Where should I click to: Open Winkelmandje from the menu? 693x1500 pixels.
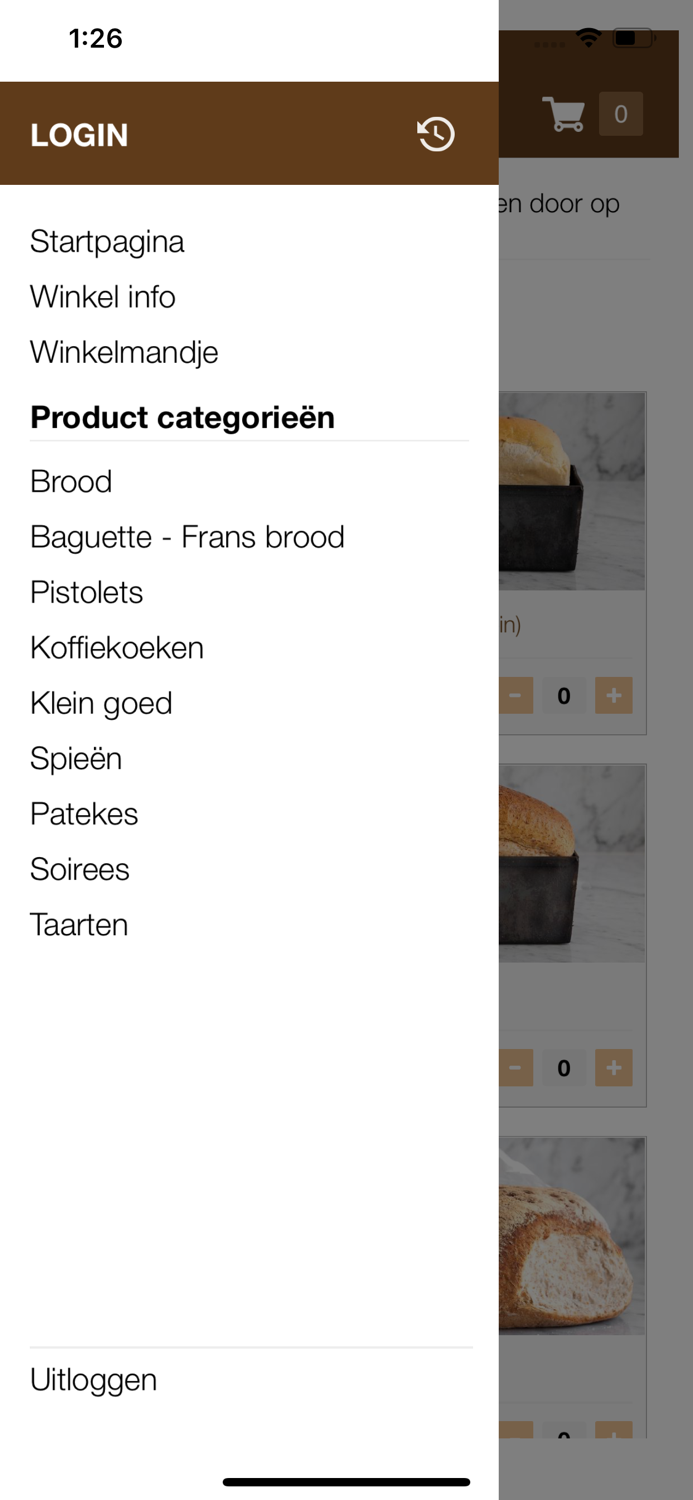pyautogui.click(x=124, y=352)
